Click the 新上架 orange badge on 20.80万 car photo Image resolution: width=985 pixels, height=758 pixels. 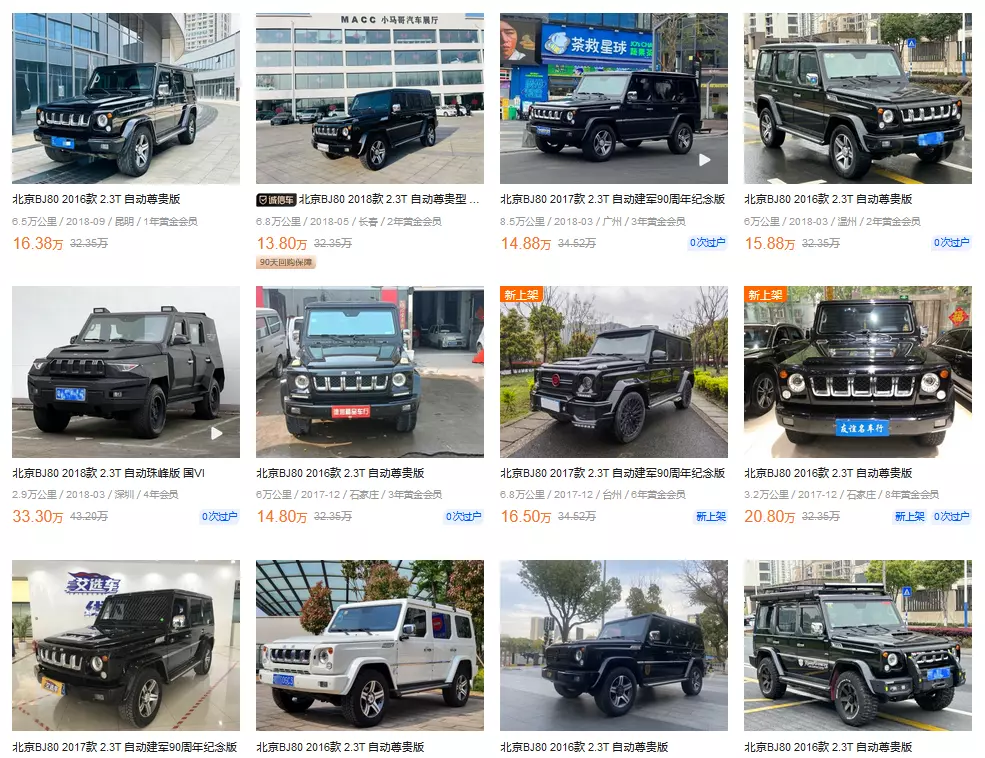pos(765,295)
